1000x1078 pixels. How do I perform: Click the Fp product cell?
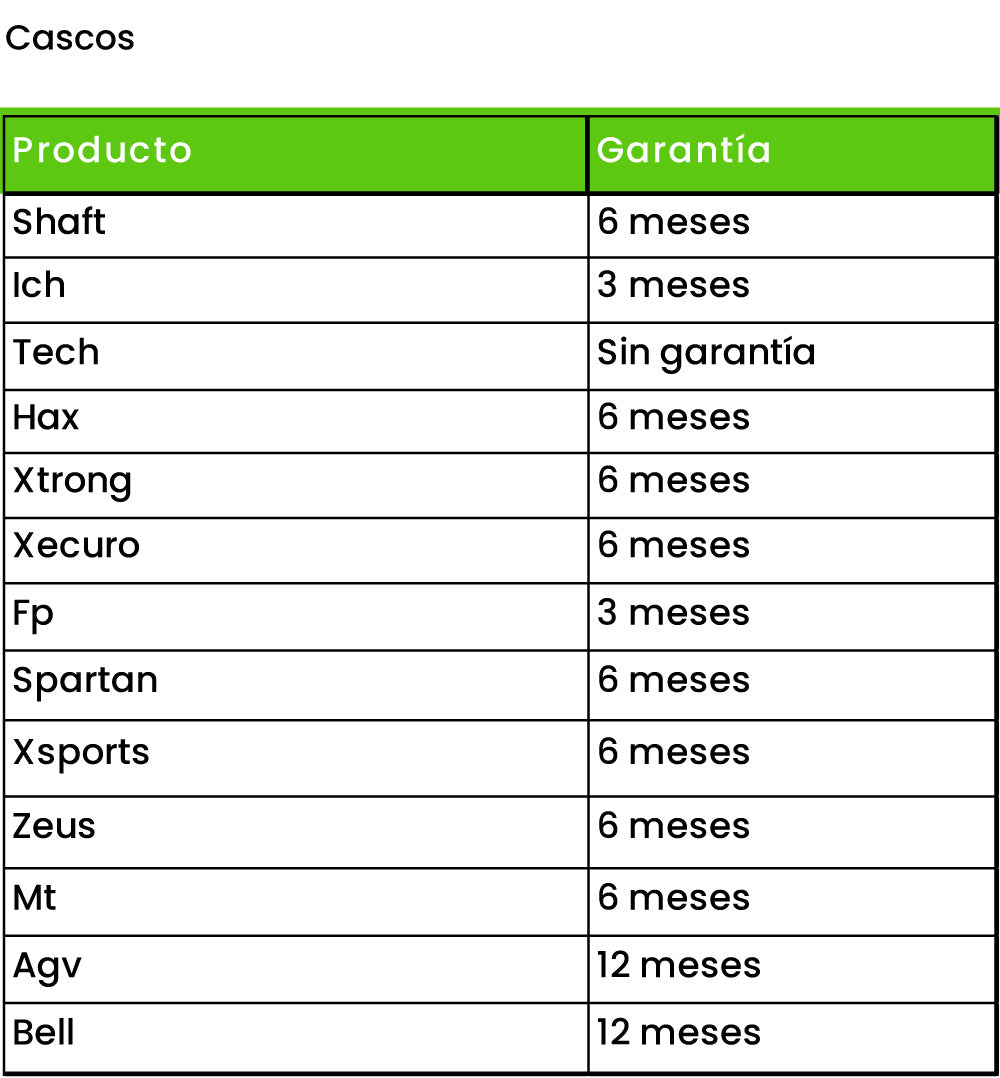pyautogui.click(x=296, y=617)
